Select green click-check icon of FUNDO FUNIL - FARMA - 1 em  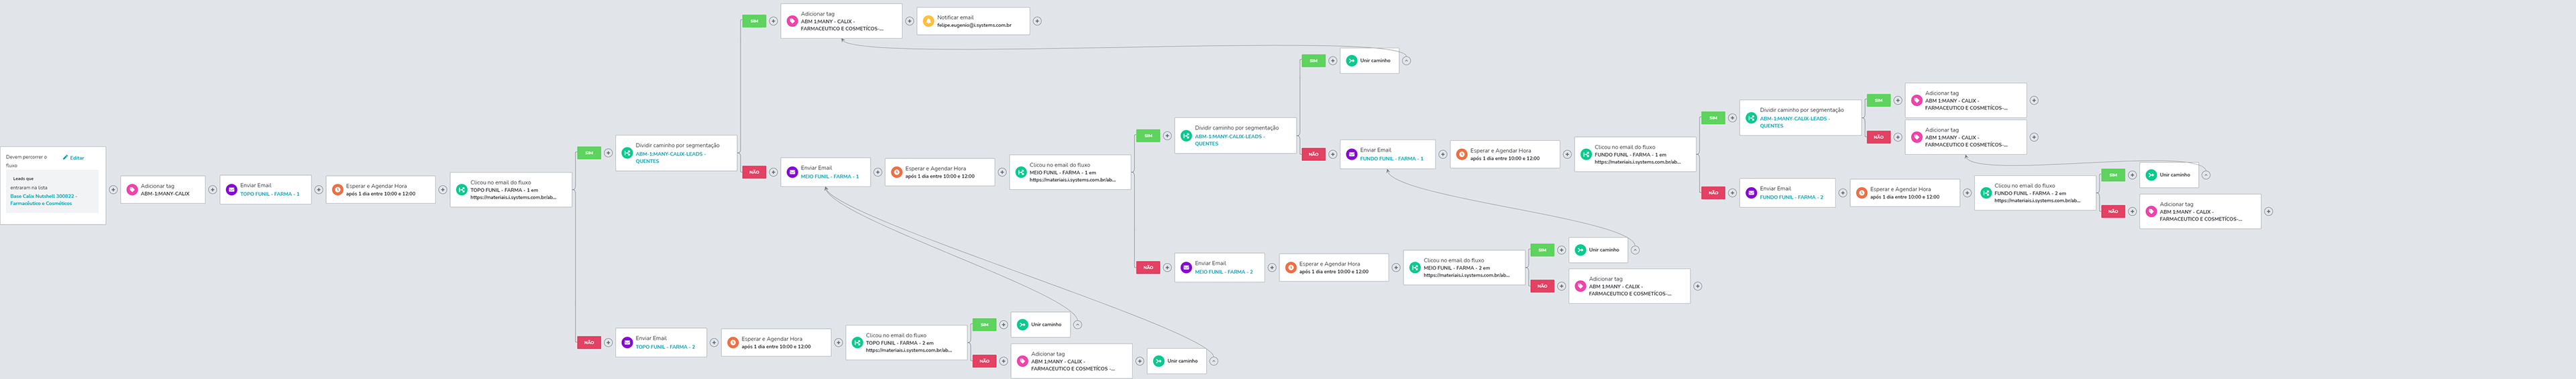pyautogui.click(x=1586, y=155)
